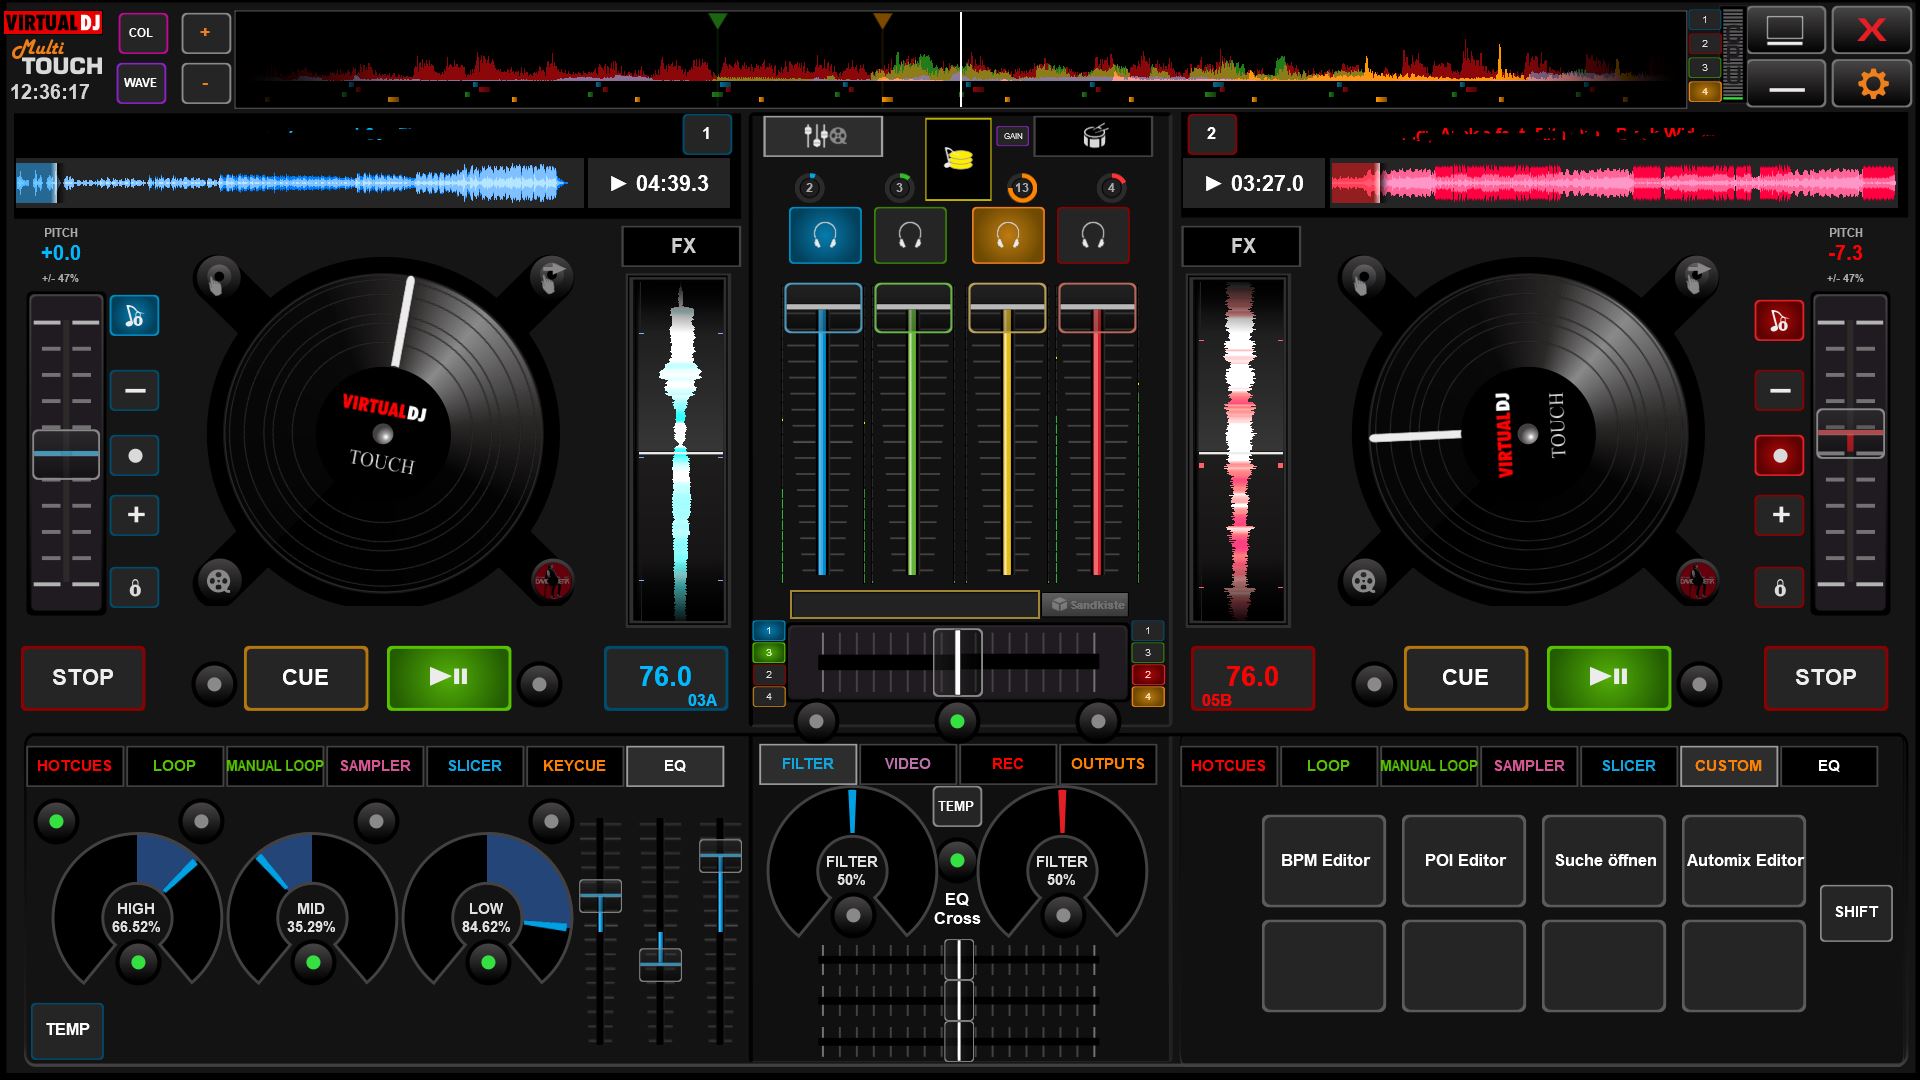Toggle headphone cue for green deck 3
The width and height of the screenshot is (1920, 1080).
pyautogui.click(x=910, y=236)
